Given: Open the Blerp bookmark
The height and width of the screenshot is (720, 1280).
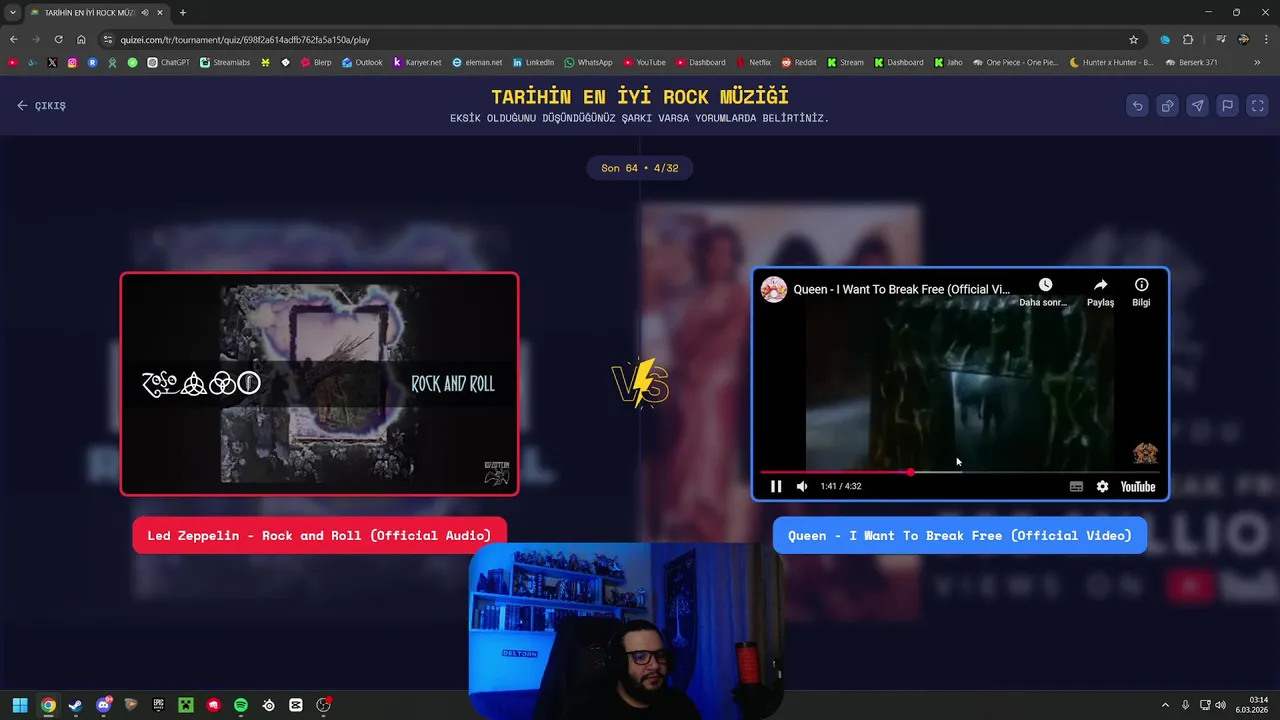Looking at the screenshot, I should pos(315,62).
